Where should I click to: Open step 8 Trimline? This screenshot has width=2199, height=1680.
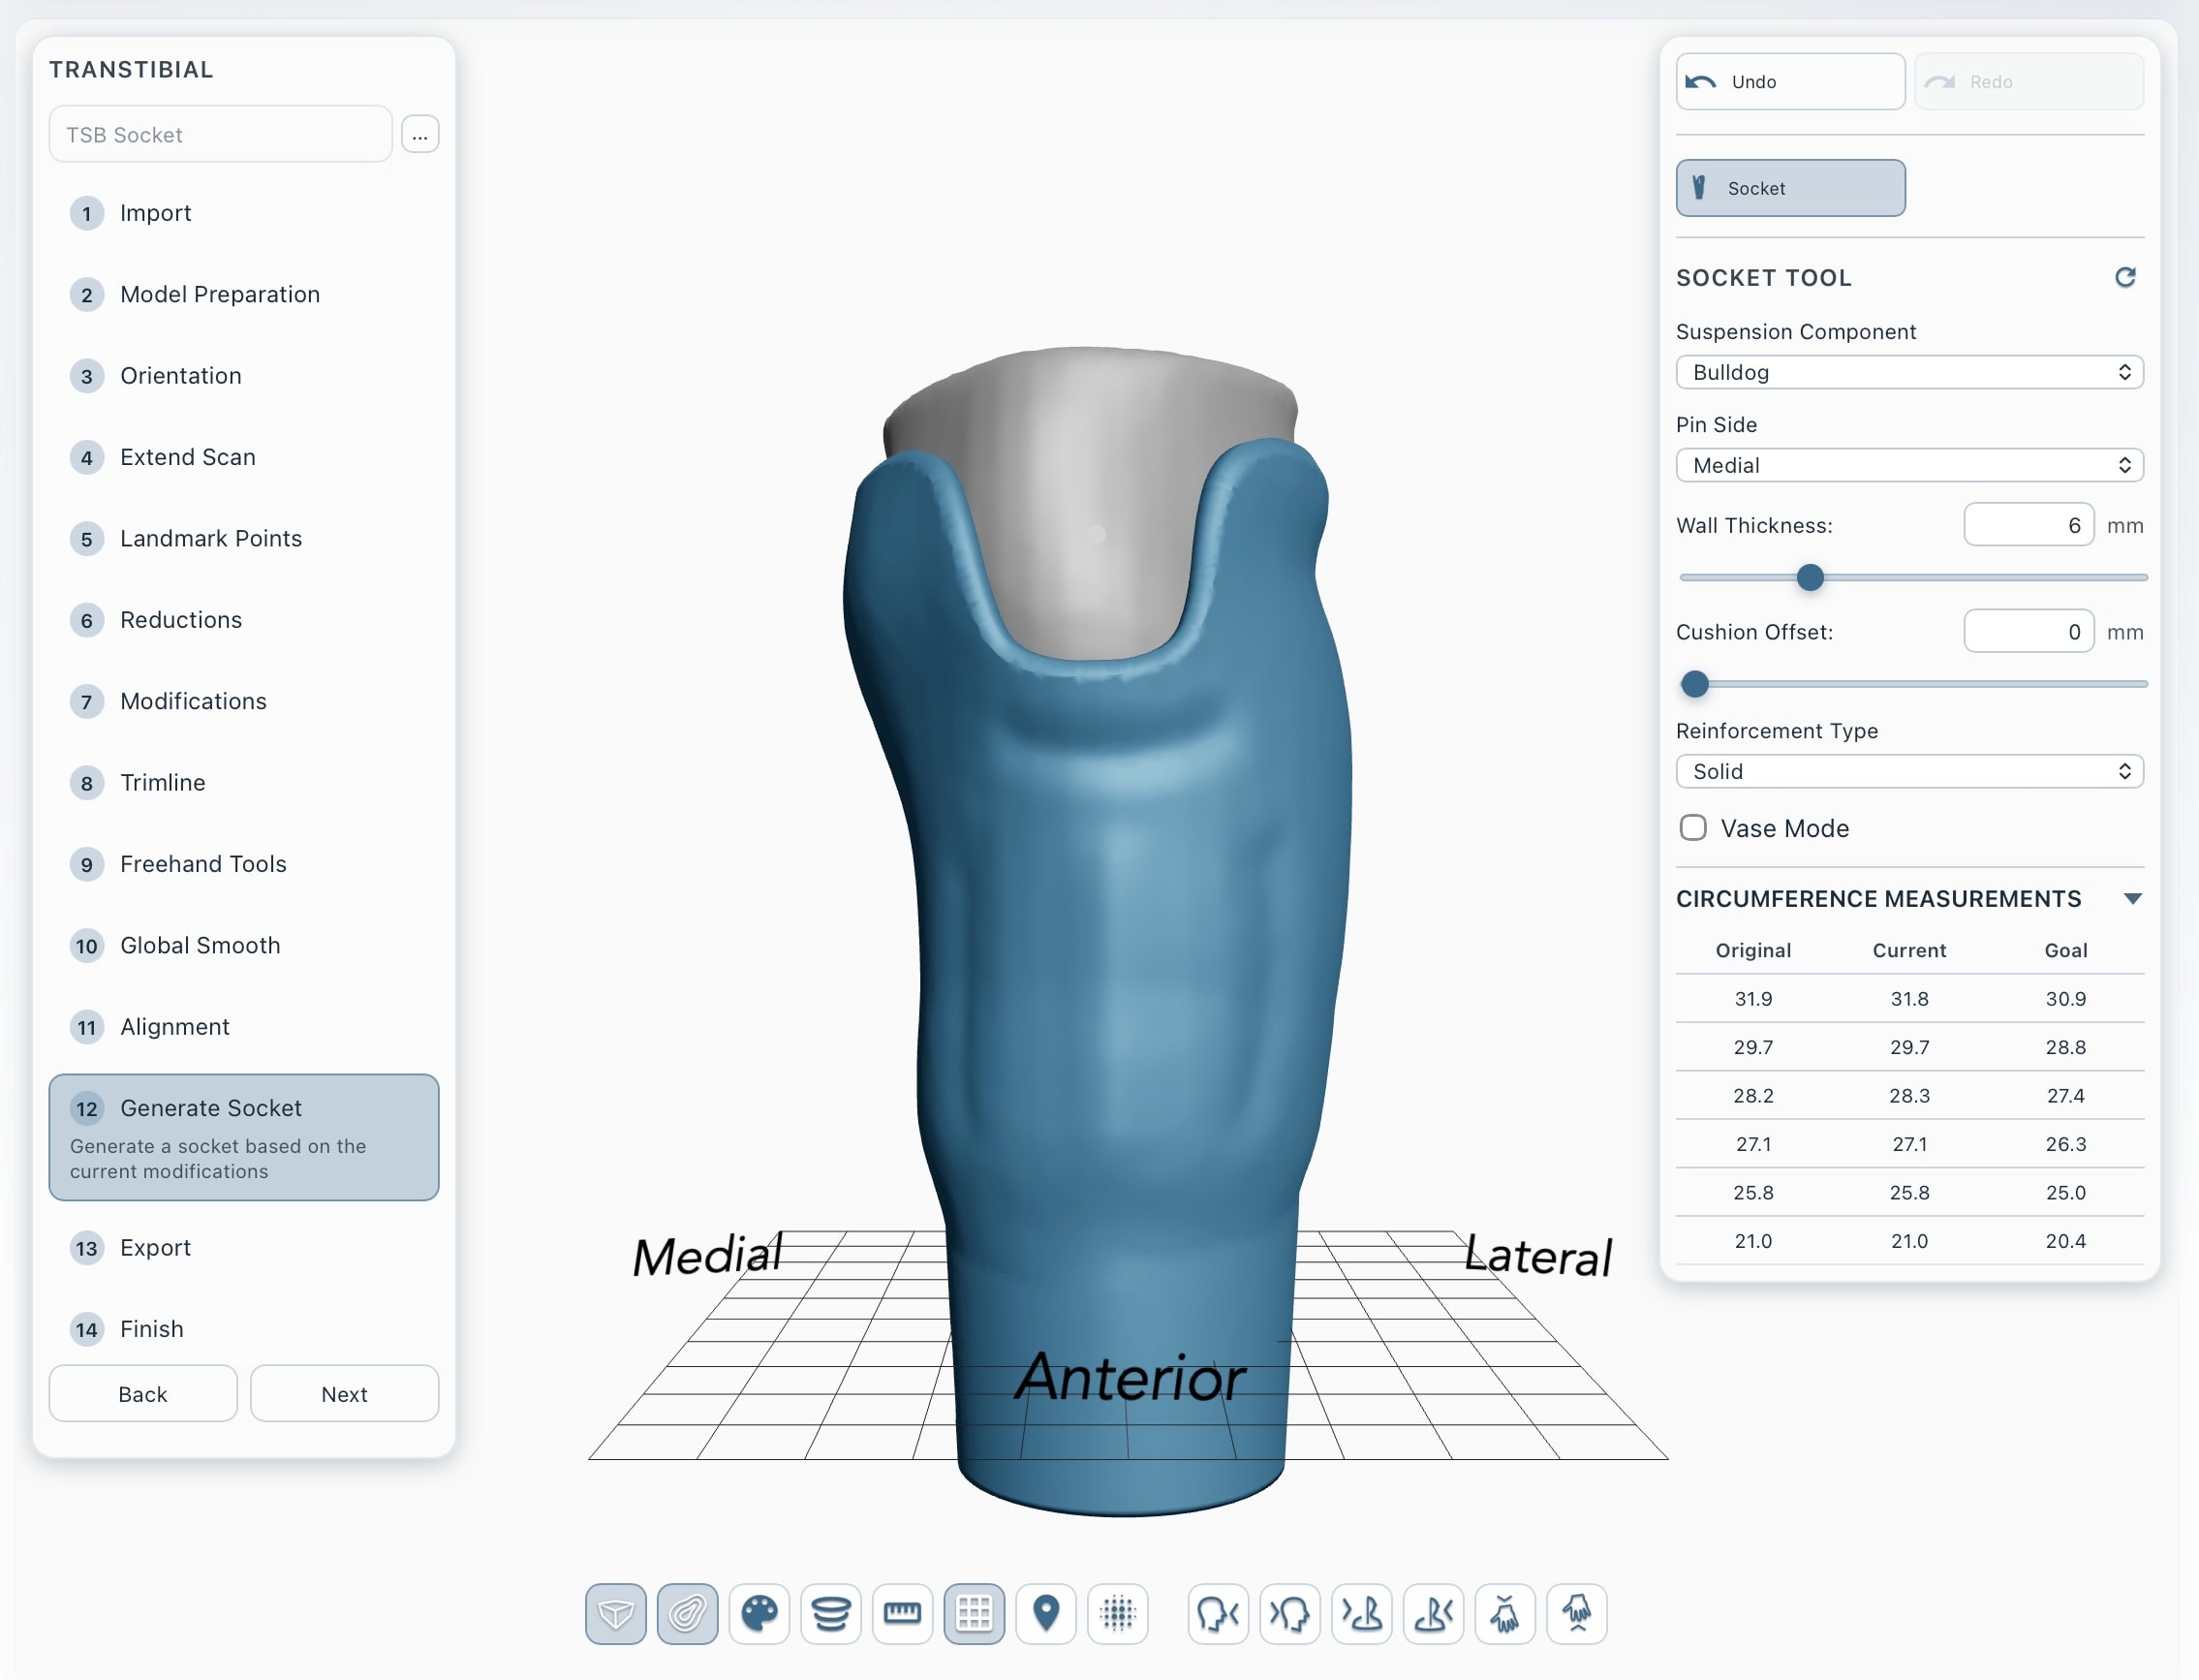(244, 782)
